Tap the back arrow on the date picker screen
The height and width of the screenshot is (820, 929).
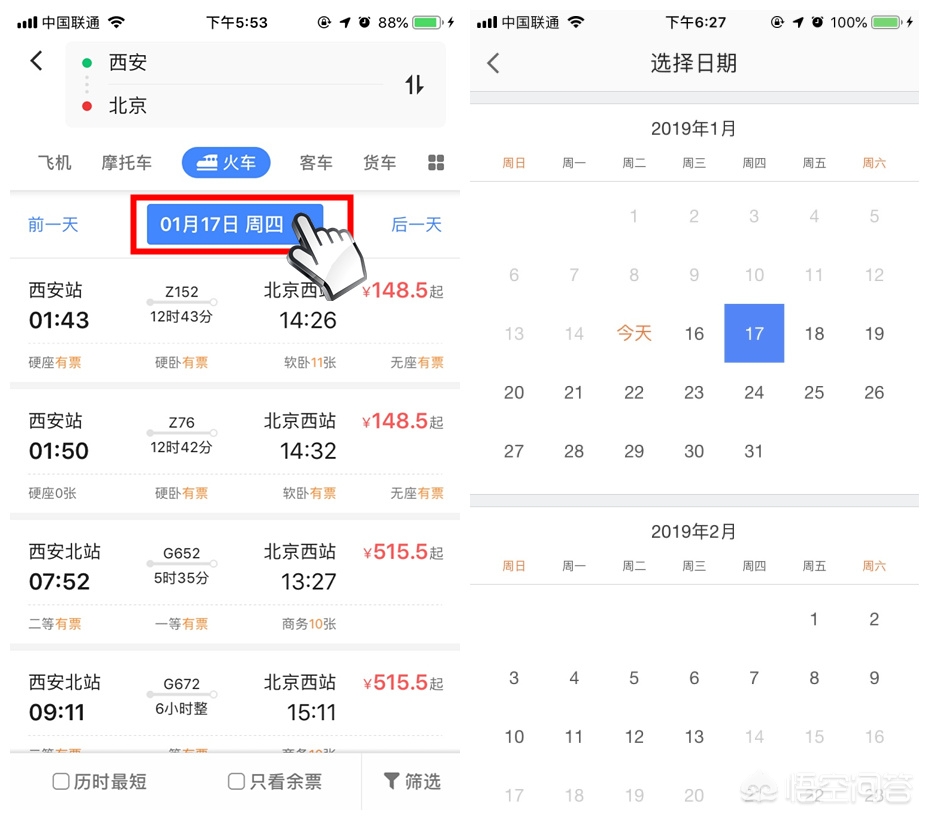coord(493,63)
